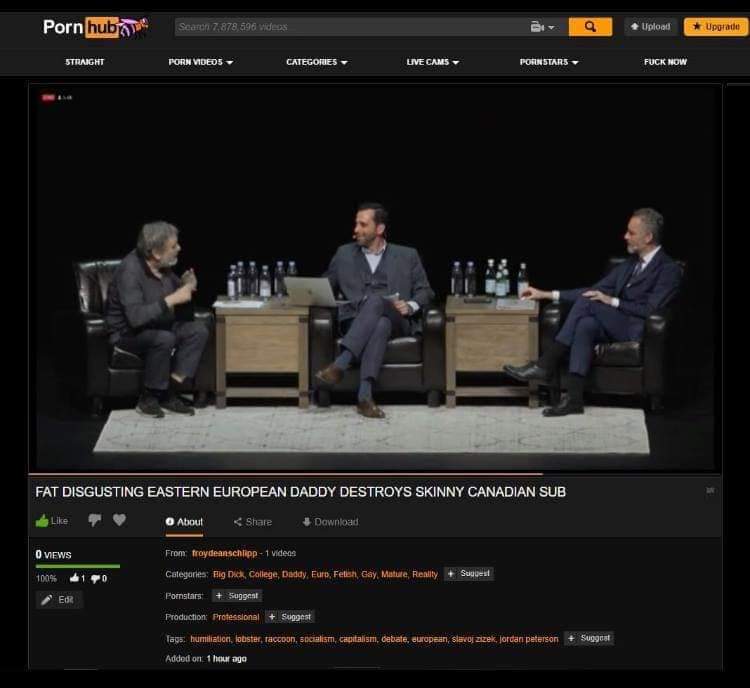Click the green thumbs-up Like icon

pyautogui.click(x=42, y=521)
